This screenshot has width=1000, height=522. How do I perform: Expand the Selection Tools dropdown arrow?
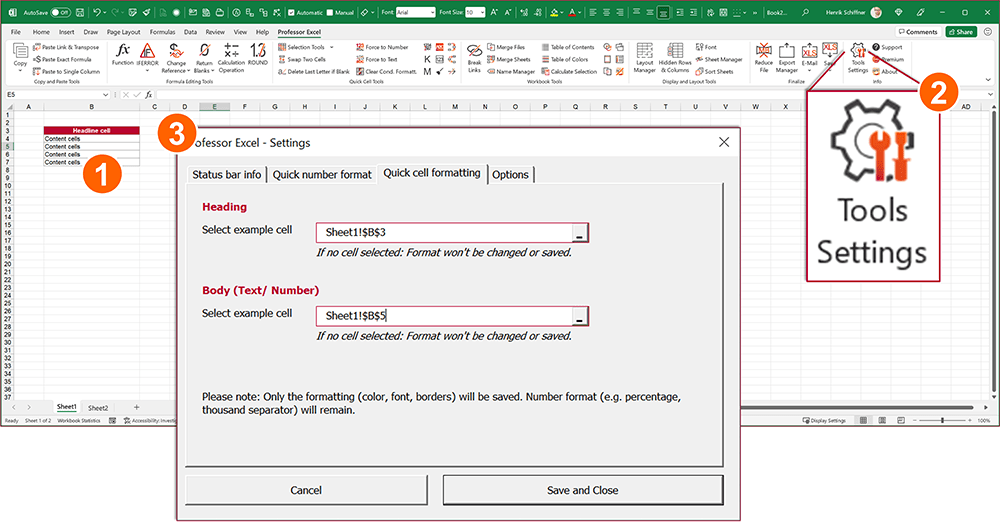pos(332,47)
